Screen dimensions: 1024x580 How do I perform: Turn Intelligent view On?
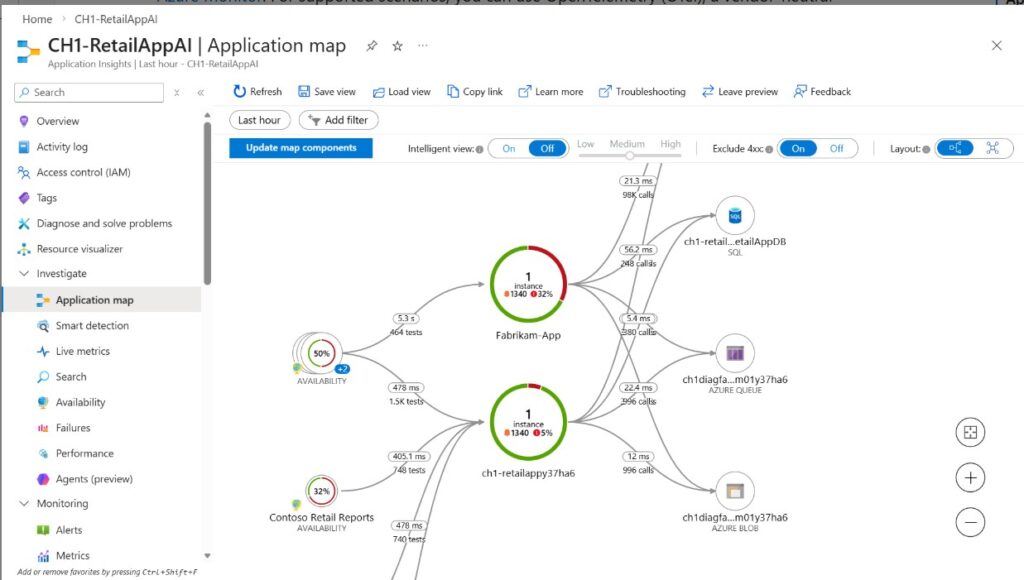pos(509,148)
